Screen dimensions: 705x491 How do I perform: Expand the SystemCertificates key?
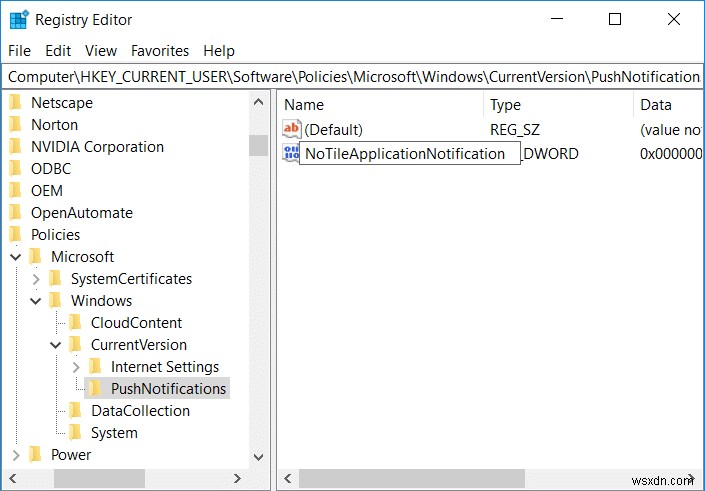(36, 279)
